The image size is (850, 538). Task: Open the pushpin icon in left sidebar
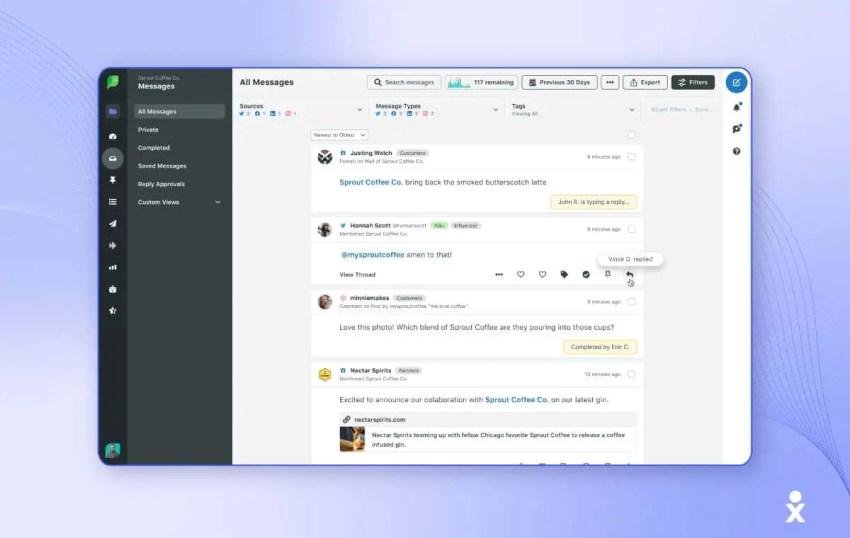(x=113, y=180)
